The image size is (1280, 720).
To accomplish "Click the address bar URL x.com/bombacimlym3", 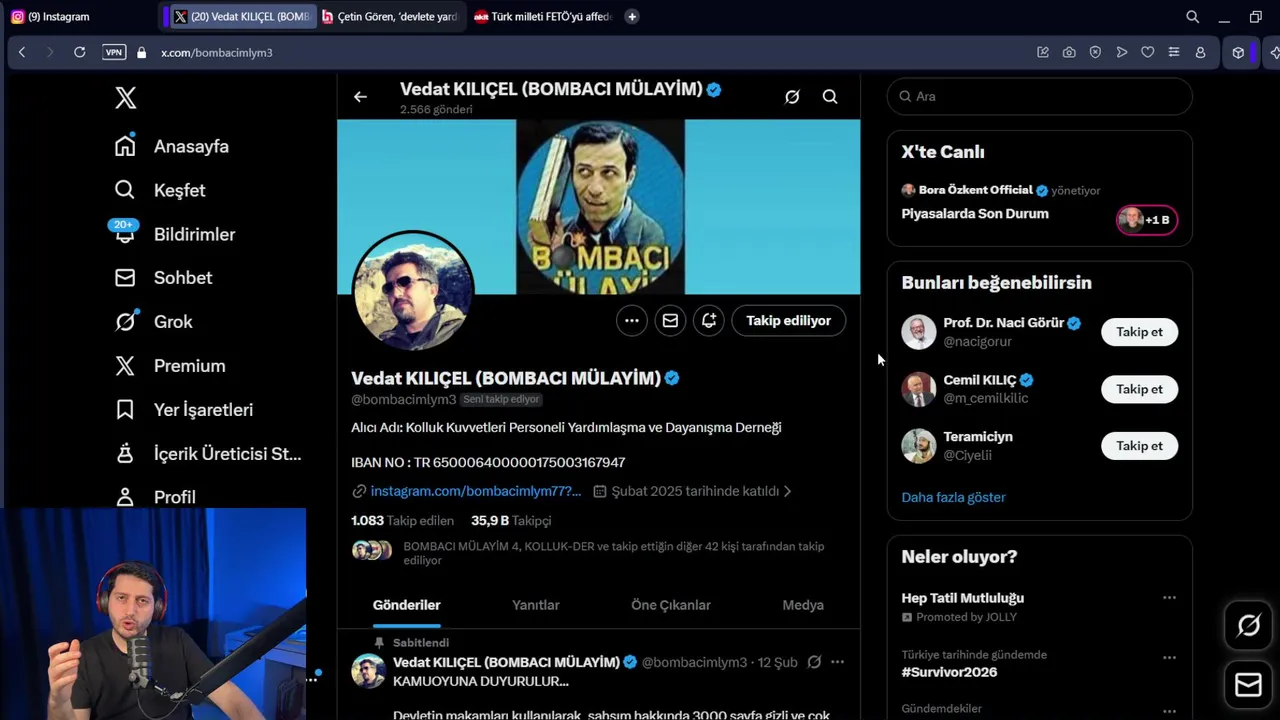I will click(216, 52).
